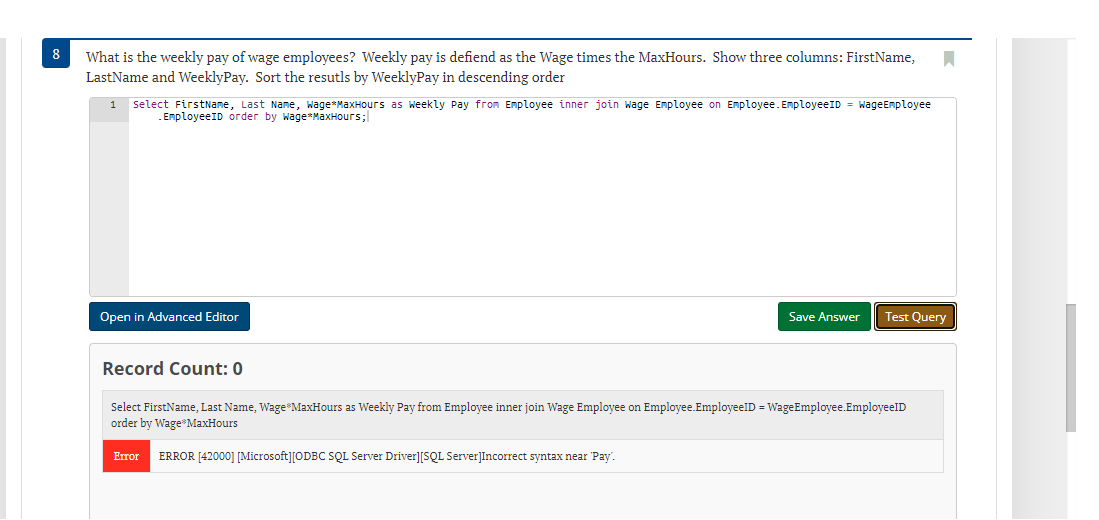
Task: Click the 'Weekly Pay' alias in editor
Action: point(439,104)
